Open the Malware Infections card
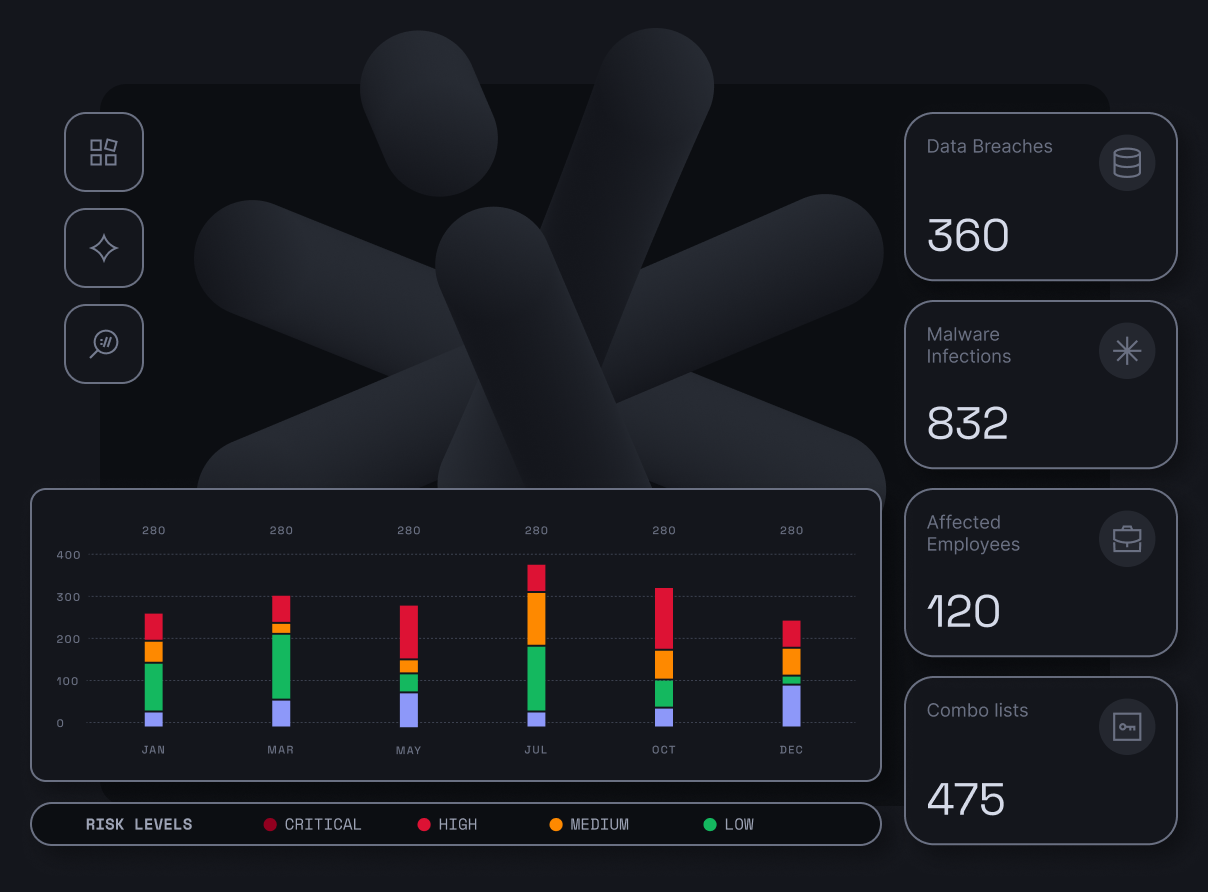Image resolution: width=1208 pixels, height=892 pixels. coord(1040,385)
